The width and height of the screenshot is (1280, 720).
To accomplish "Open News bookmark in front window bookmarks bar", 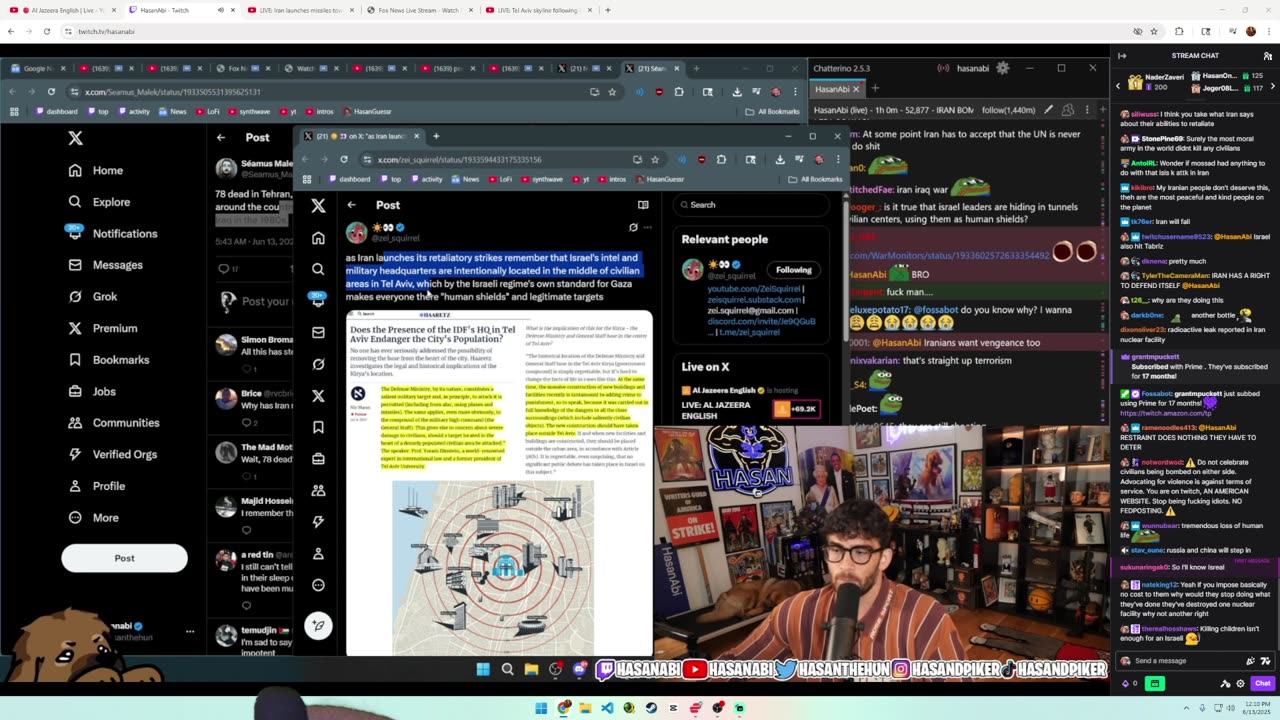I will click(x=465, y=179).
